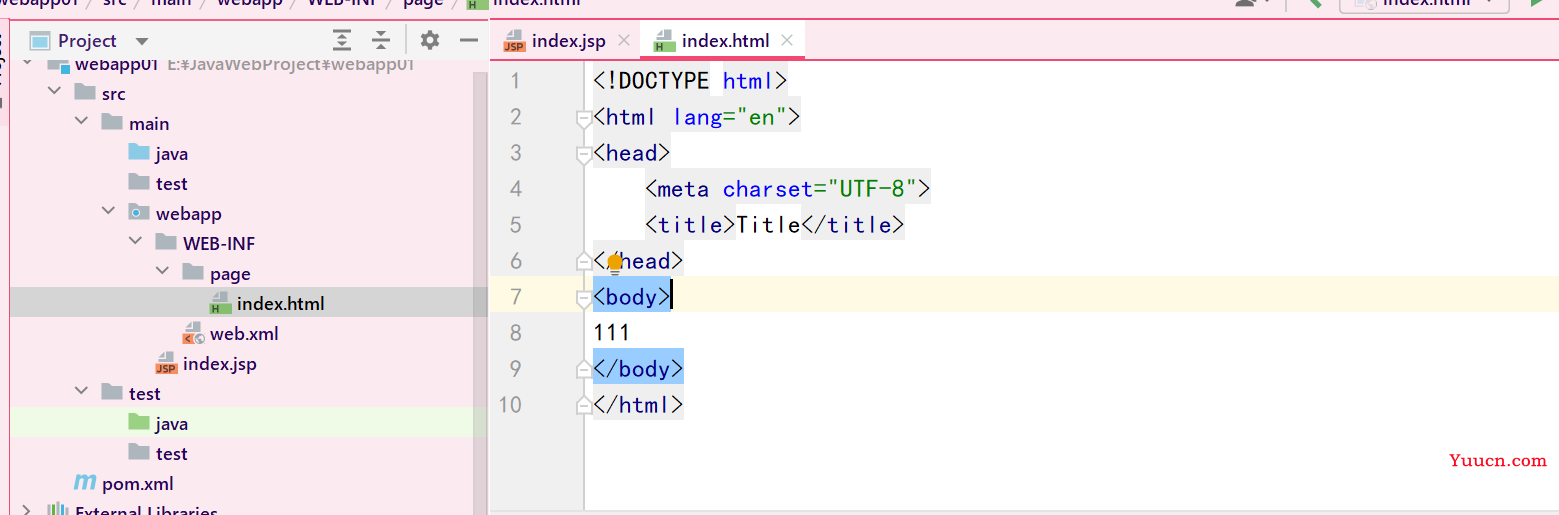The width and height of the screenshot is (1559, 515).
Task: Click line number 5 in the gutter
Action: point(516,225)
